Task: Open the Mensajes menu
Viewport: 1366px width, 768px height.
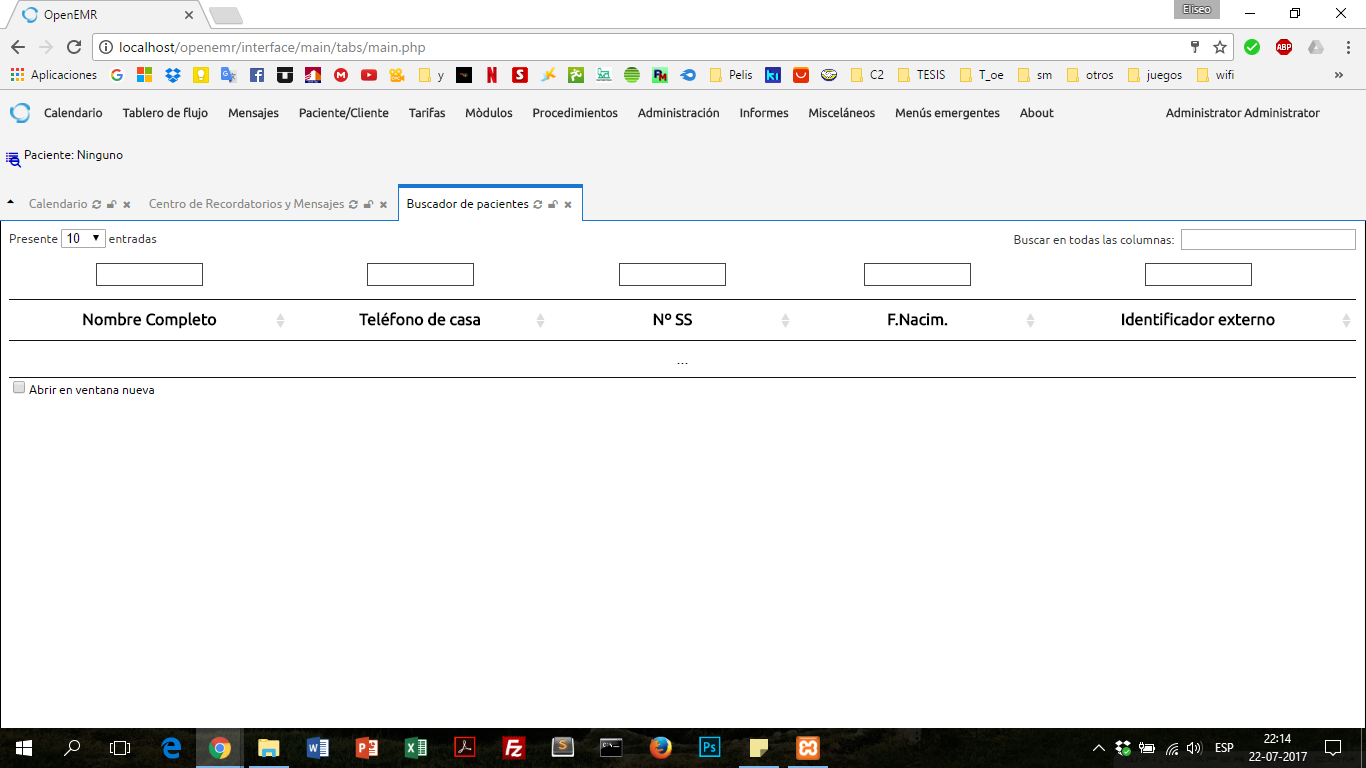Action: [x=253, y=113]
